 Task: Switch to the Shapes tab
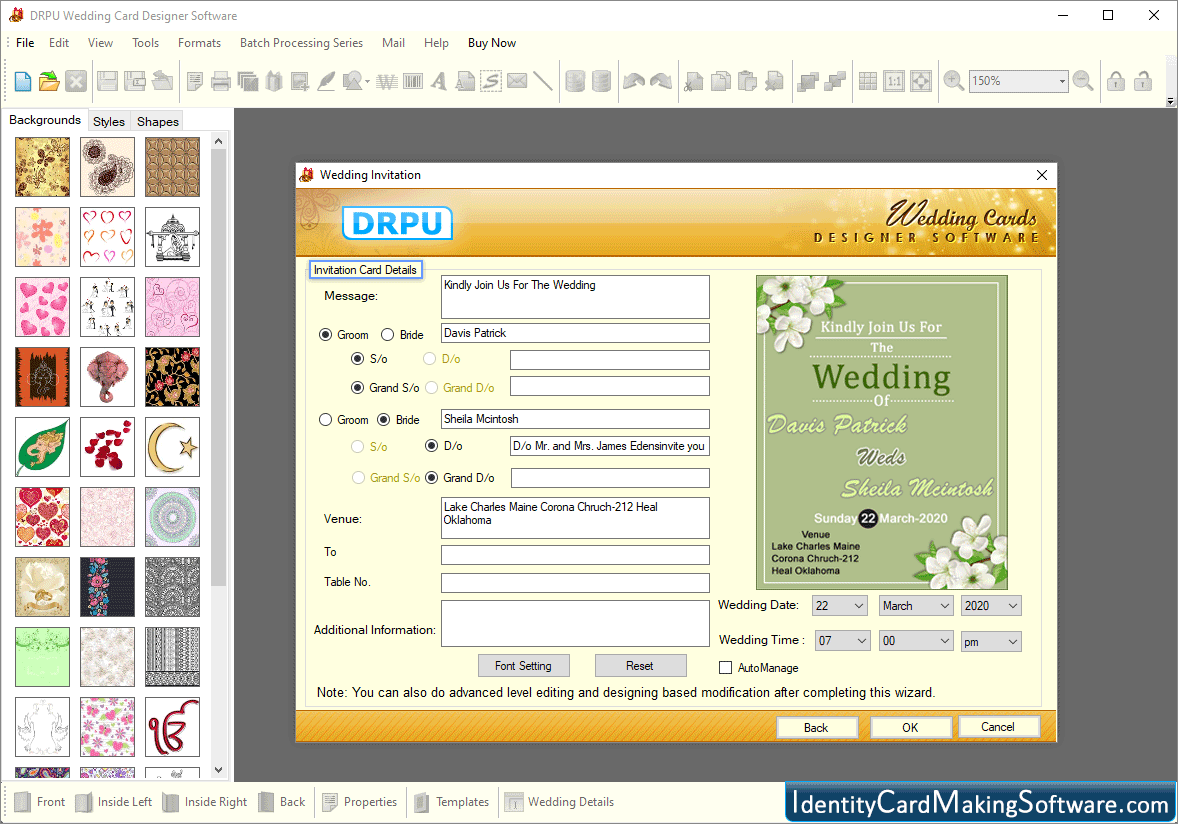158,121
